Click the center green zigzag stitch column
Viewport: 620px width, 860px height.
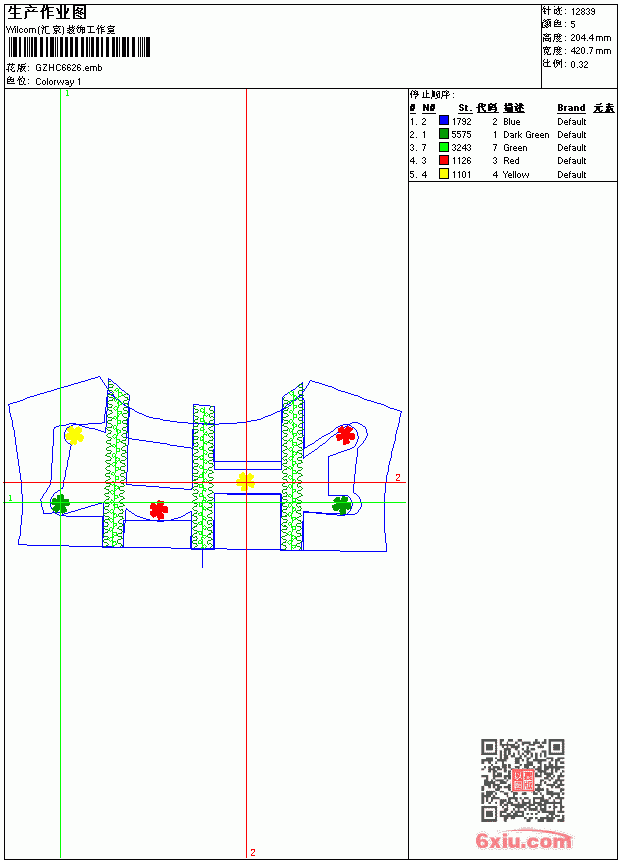tap(203, 477)
